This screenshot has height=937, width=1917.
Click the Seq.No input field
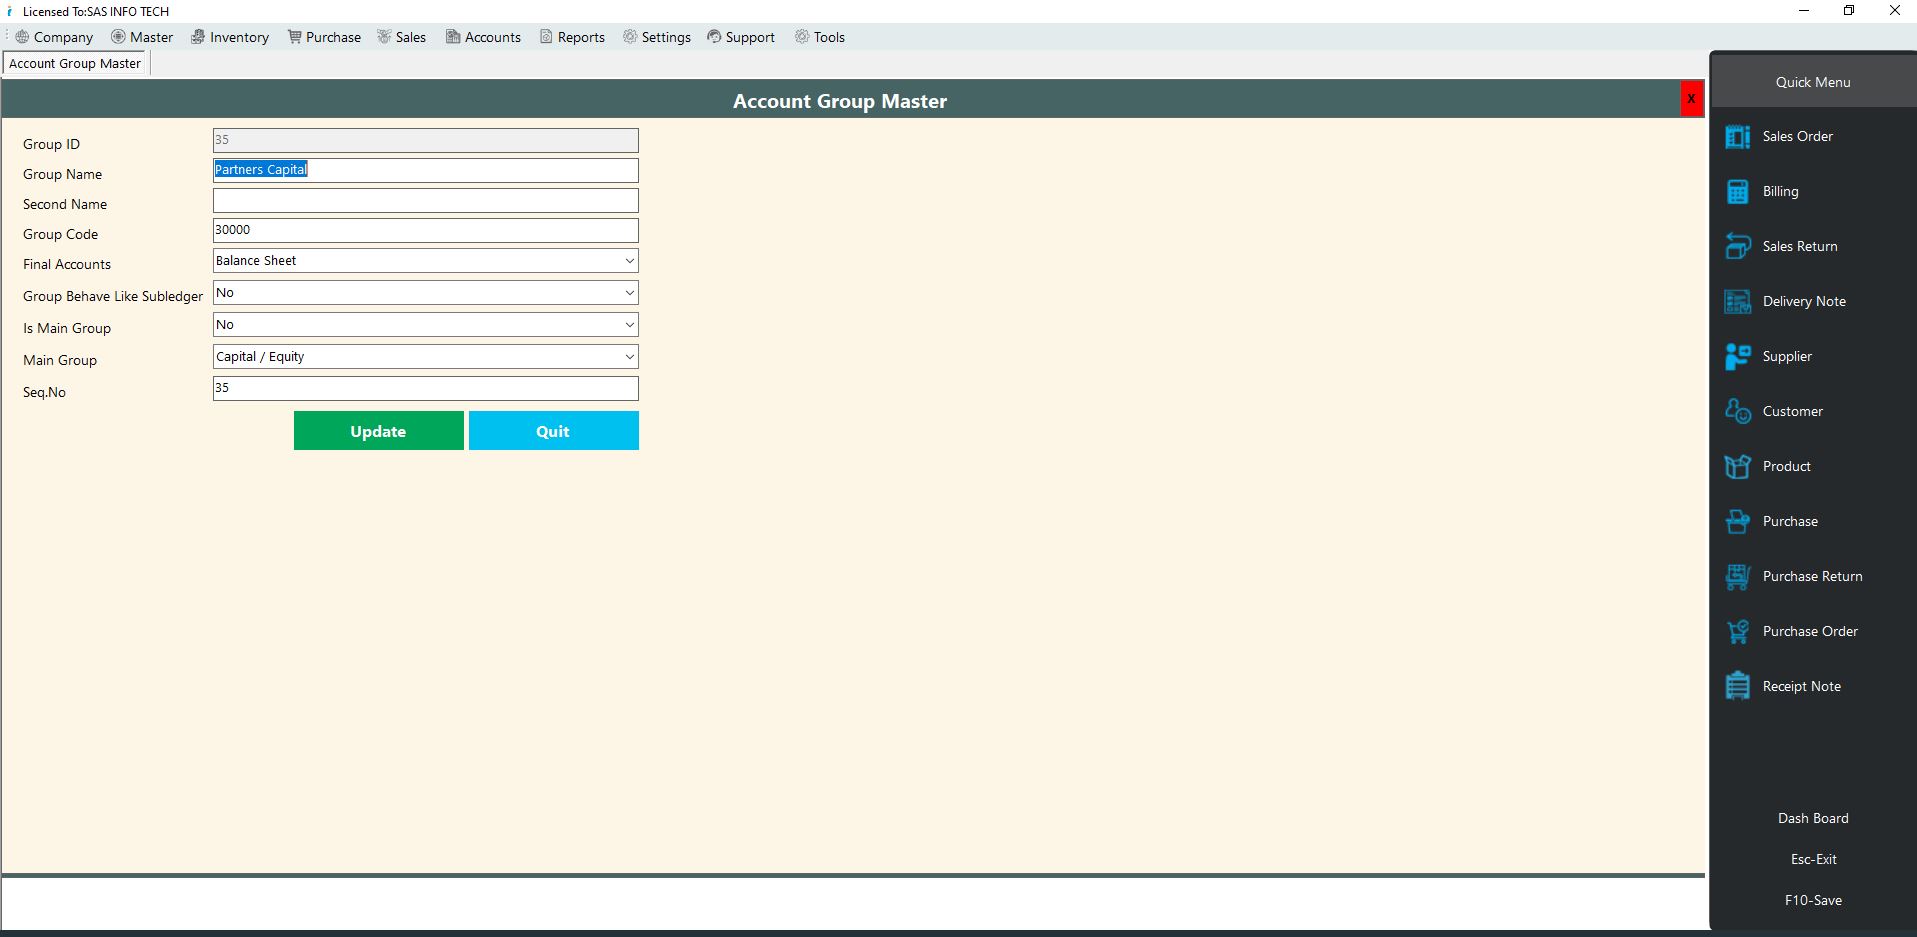[425, 388]
